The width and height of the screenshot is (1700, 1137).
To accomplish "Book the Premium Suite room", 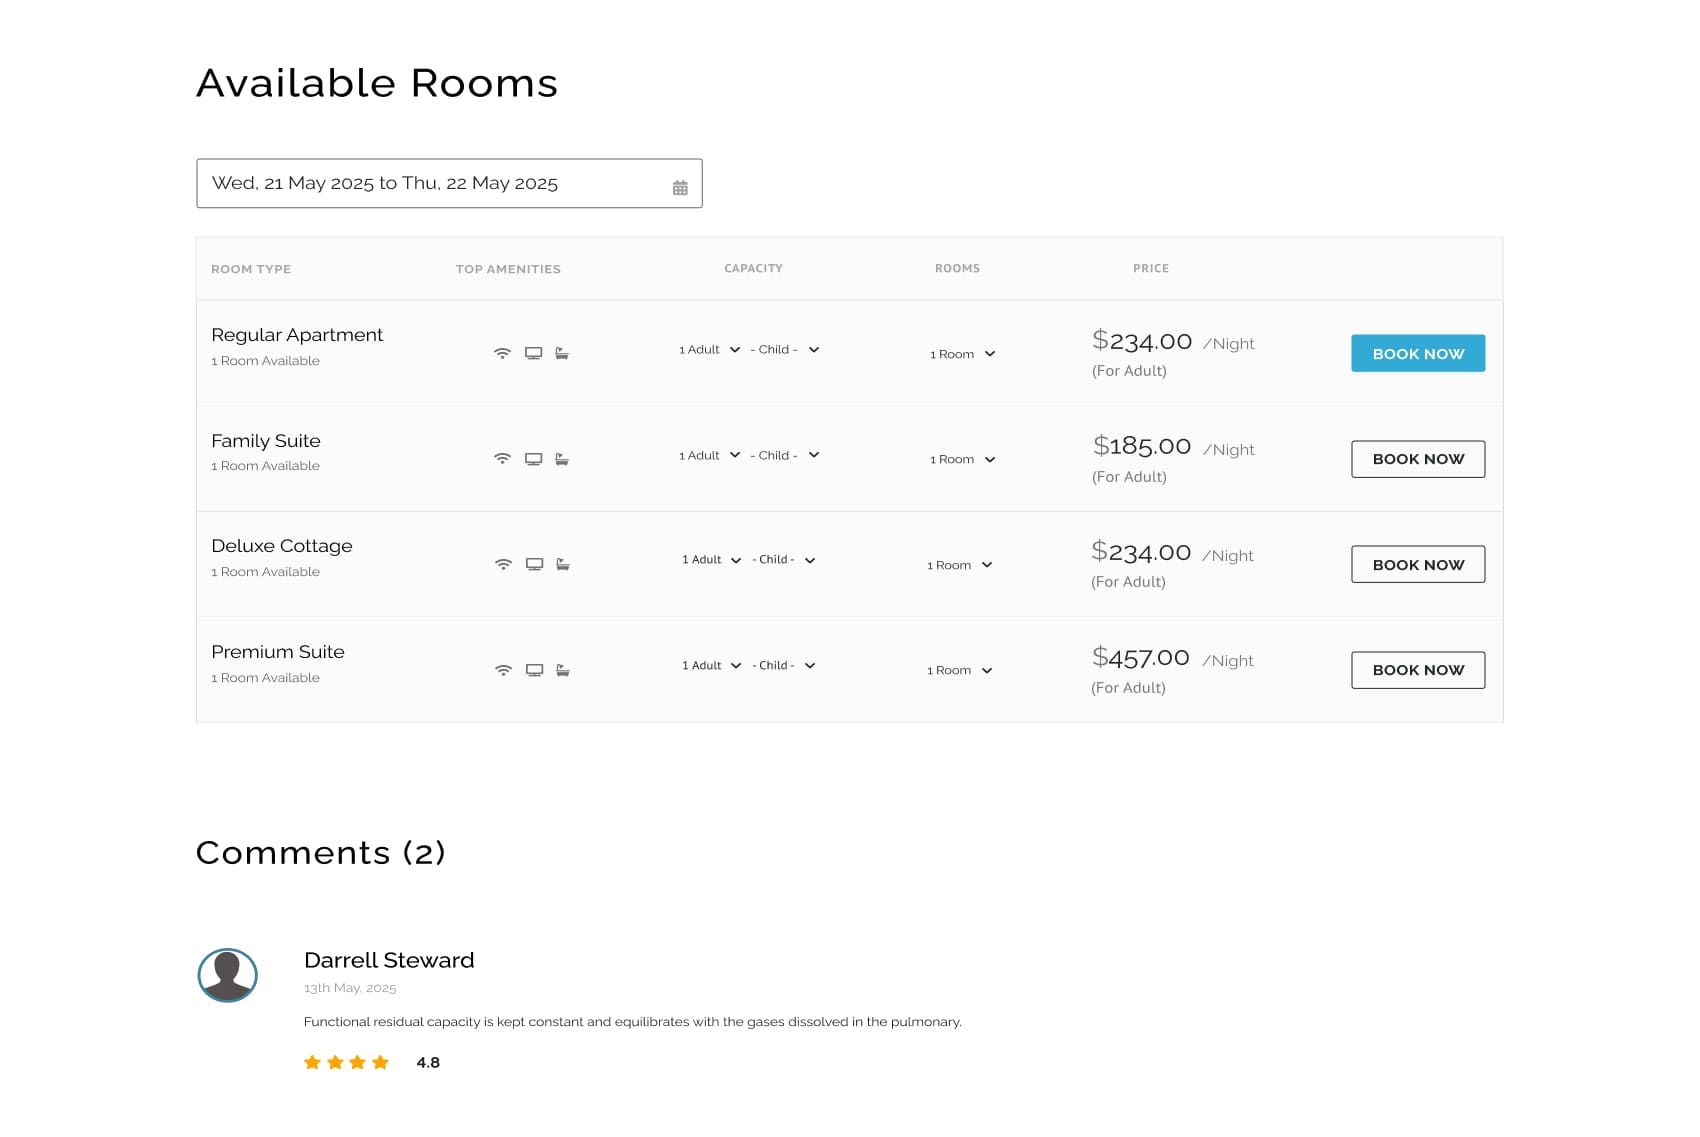I will tap(1417, 670).
